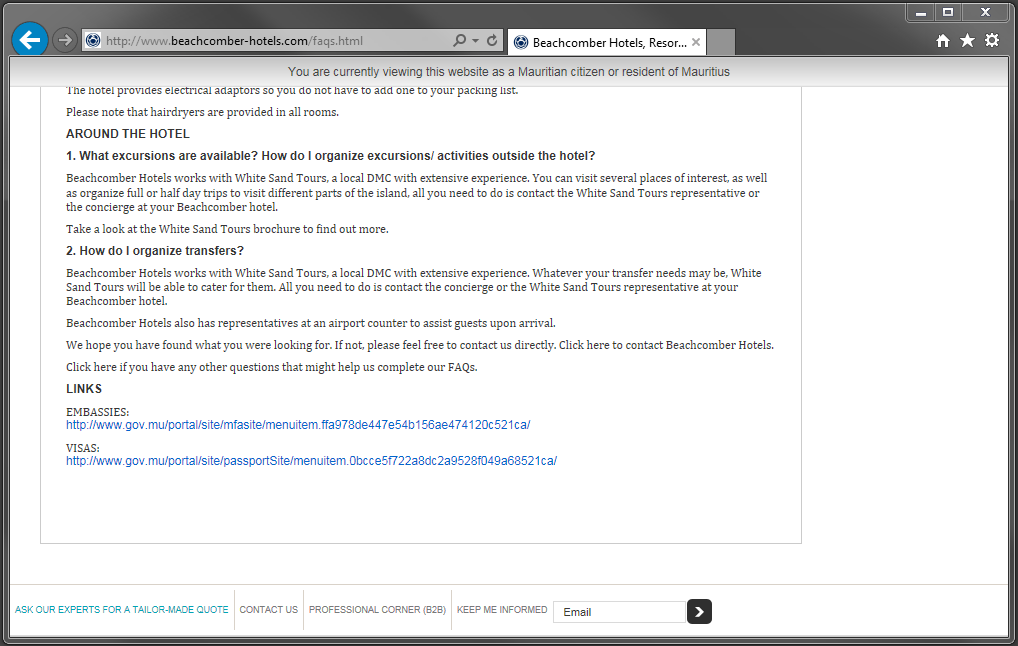Click 'Click here if you have any other questions'
The height and width of the screenshot is (646, 1018).
point(271,367)
